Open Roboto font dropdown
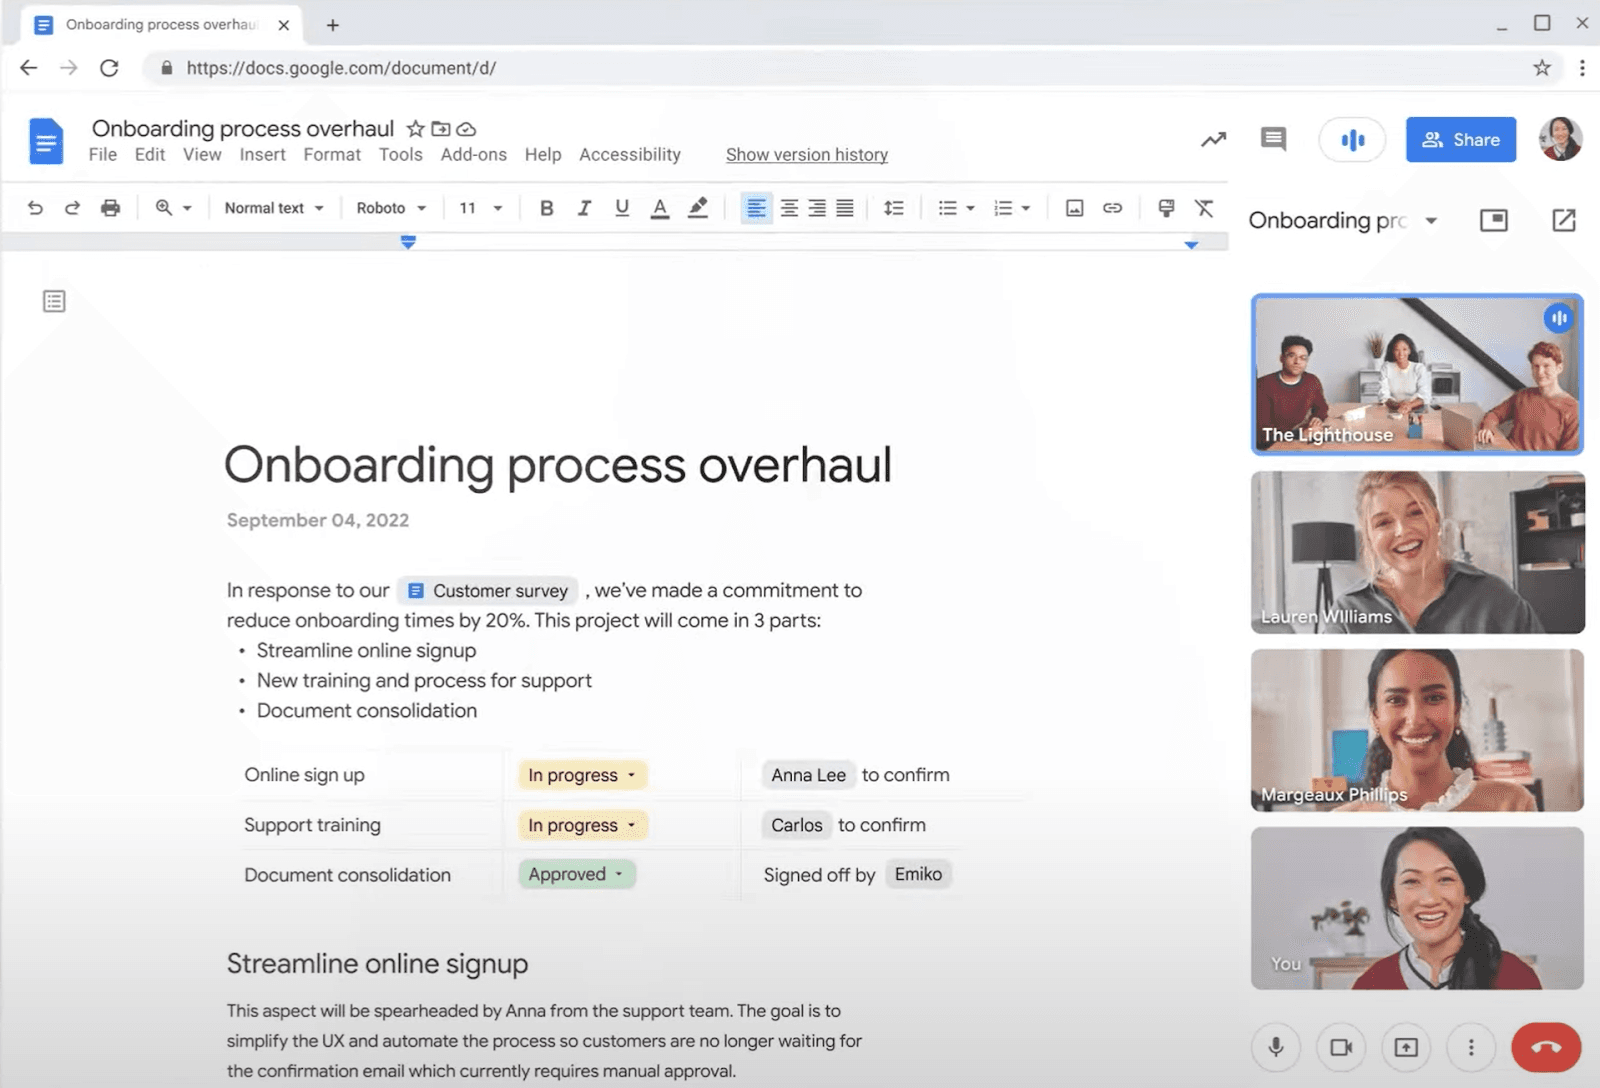This screenshot has width=1600, height=1088. pyautogui.click(x=391, y=208)
